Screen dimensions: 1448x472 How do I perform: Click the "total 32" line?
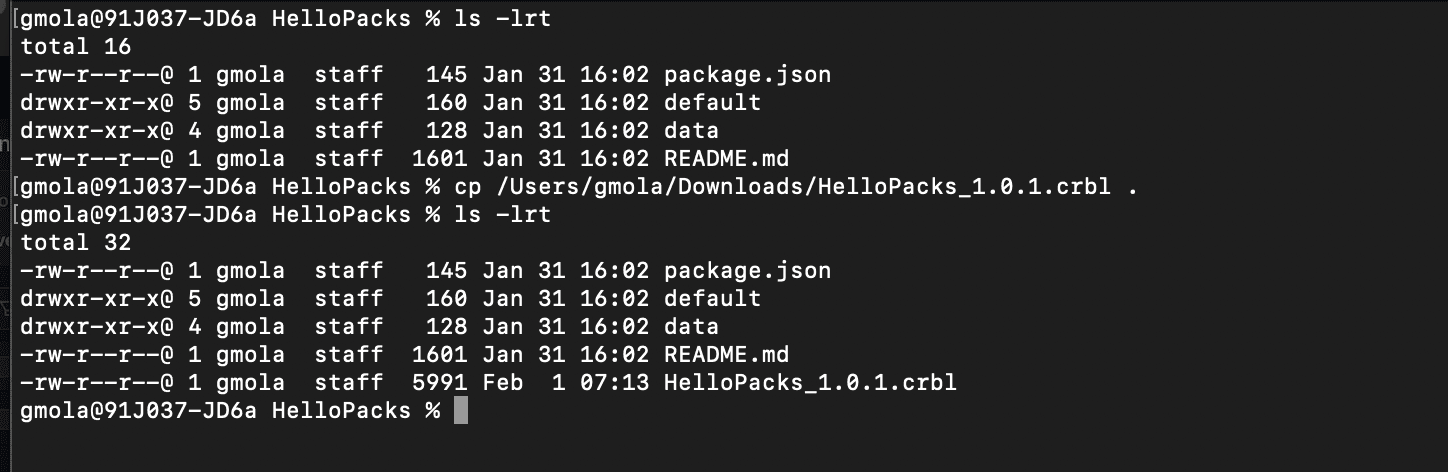[x=76, y=243]
